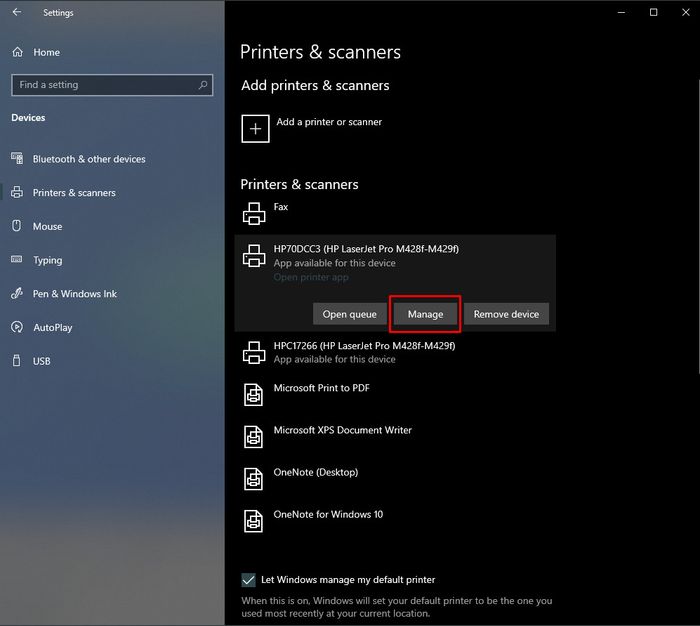The image size is (700, 626).
Task: Click the Bluetooth & other devices icon
Action: (x=17, y=159)
